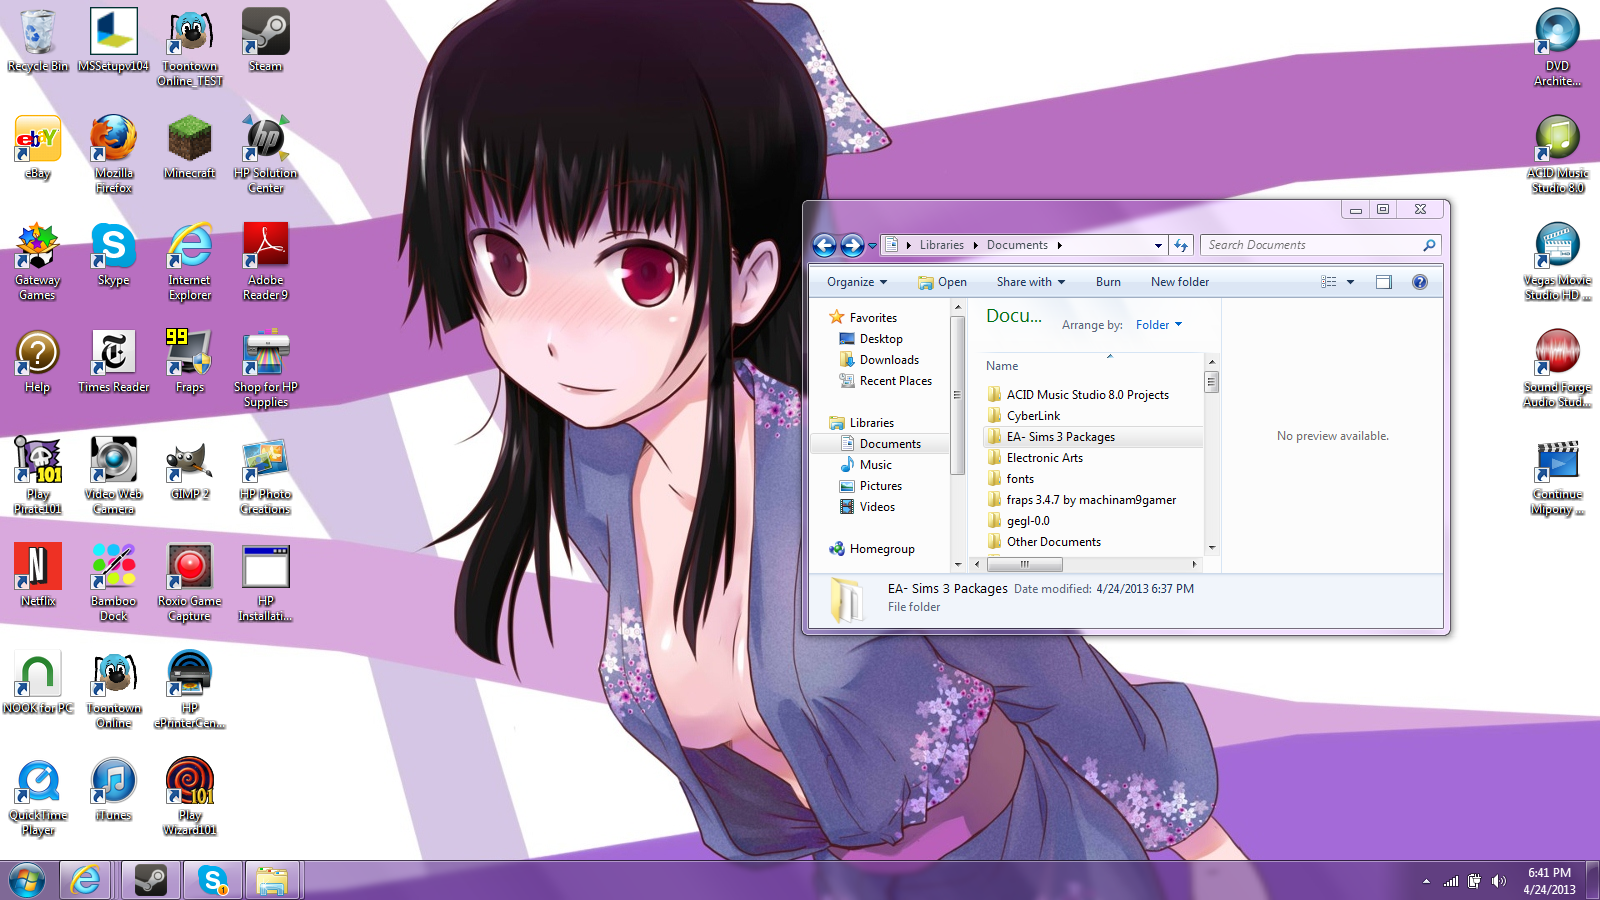The width and height of the screenshot is (1600, 900).
Task: Open the taskbar clock and date
Action: click(x=1549, y=881)
